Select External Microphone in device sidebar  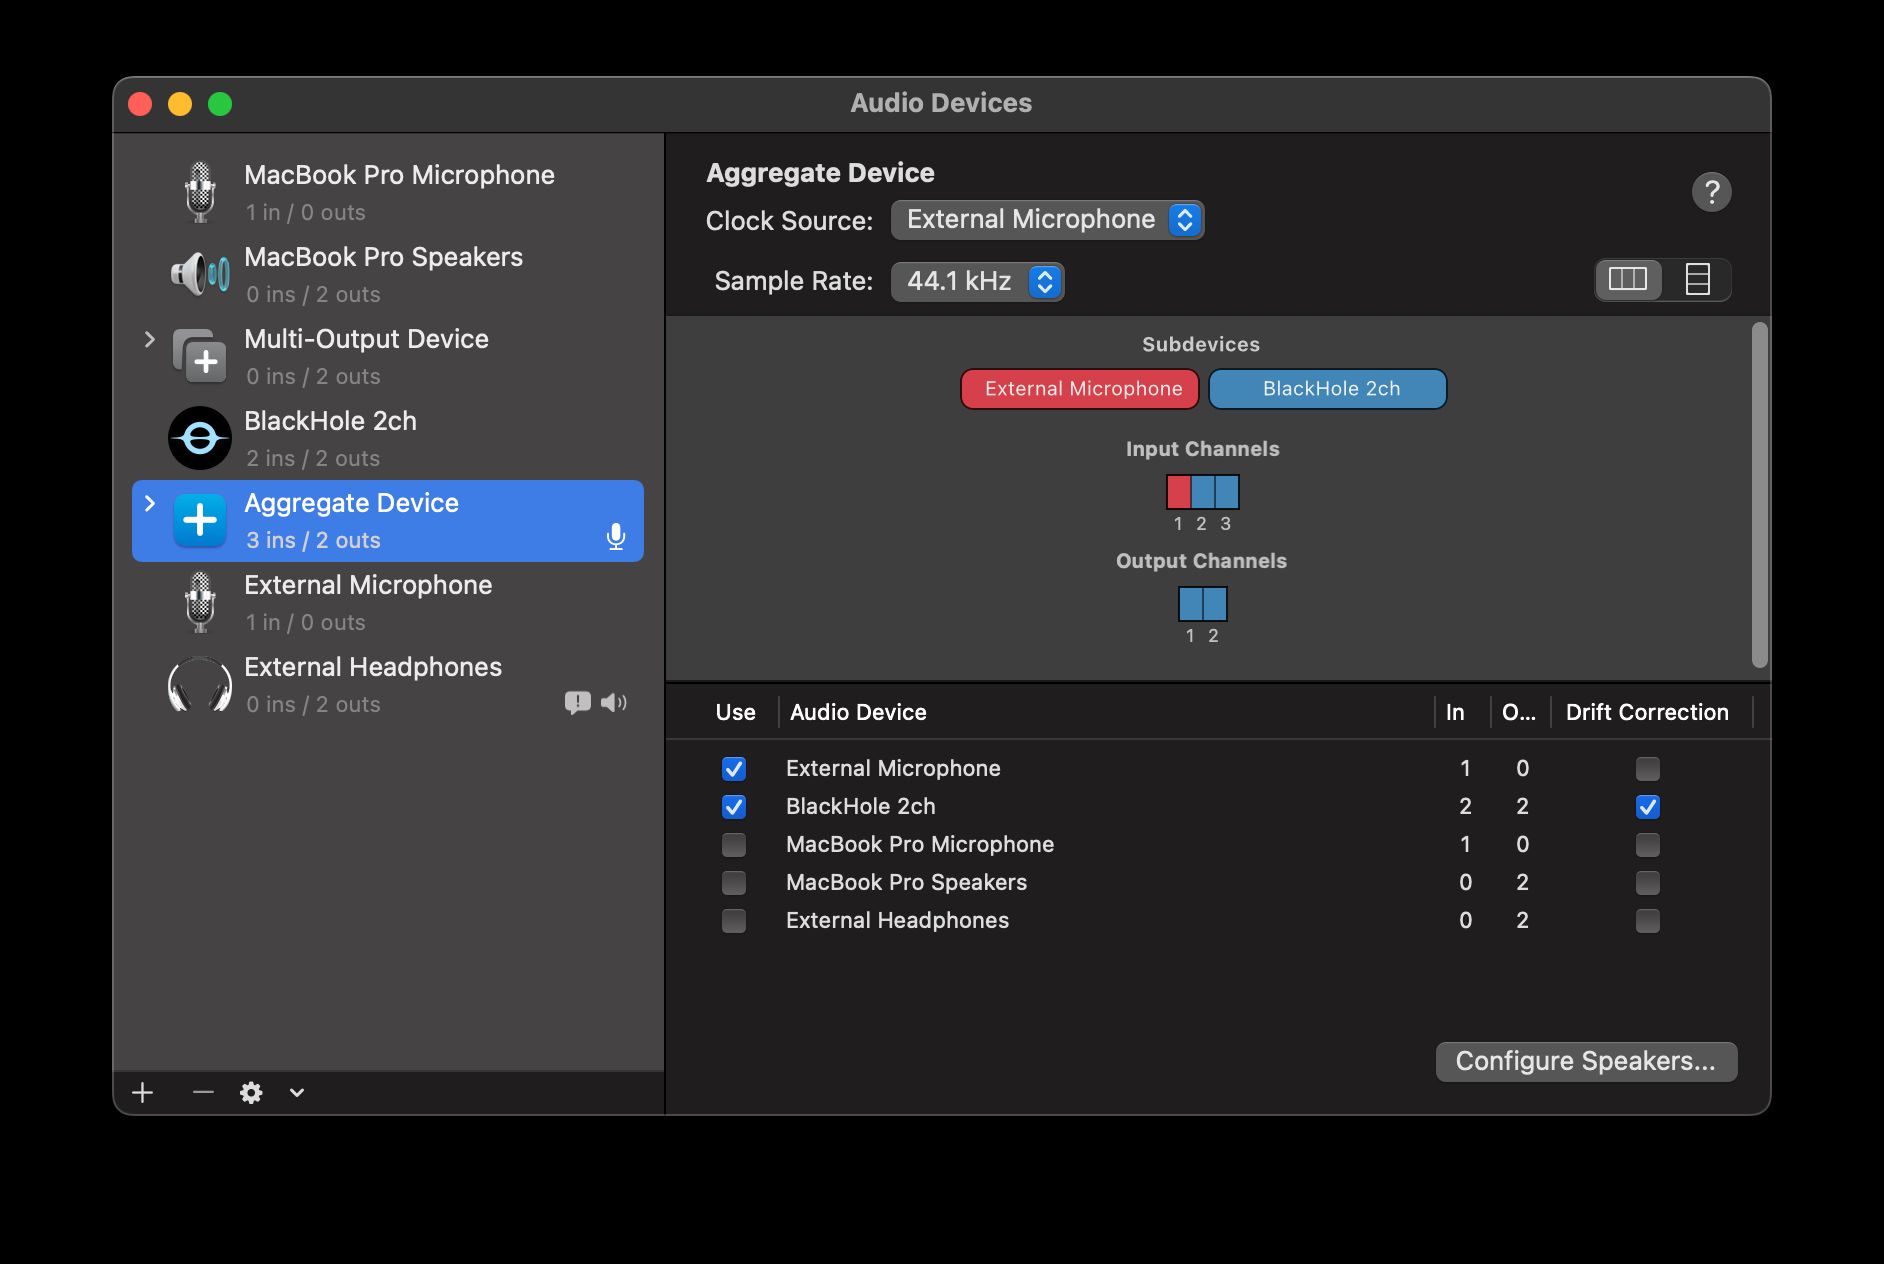(x=368, y=602)
